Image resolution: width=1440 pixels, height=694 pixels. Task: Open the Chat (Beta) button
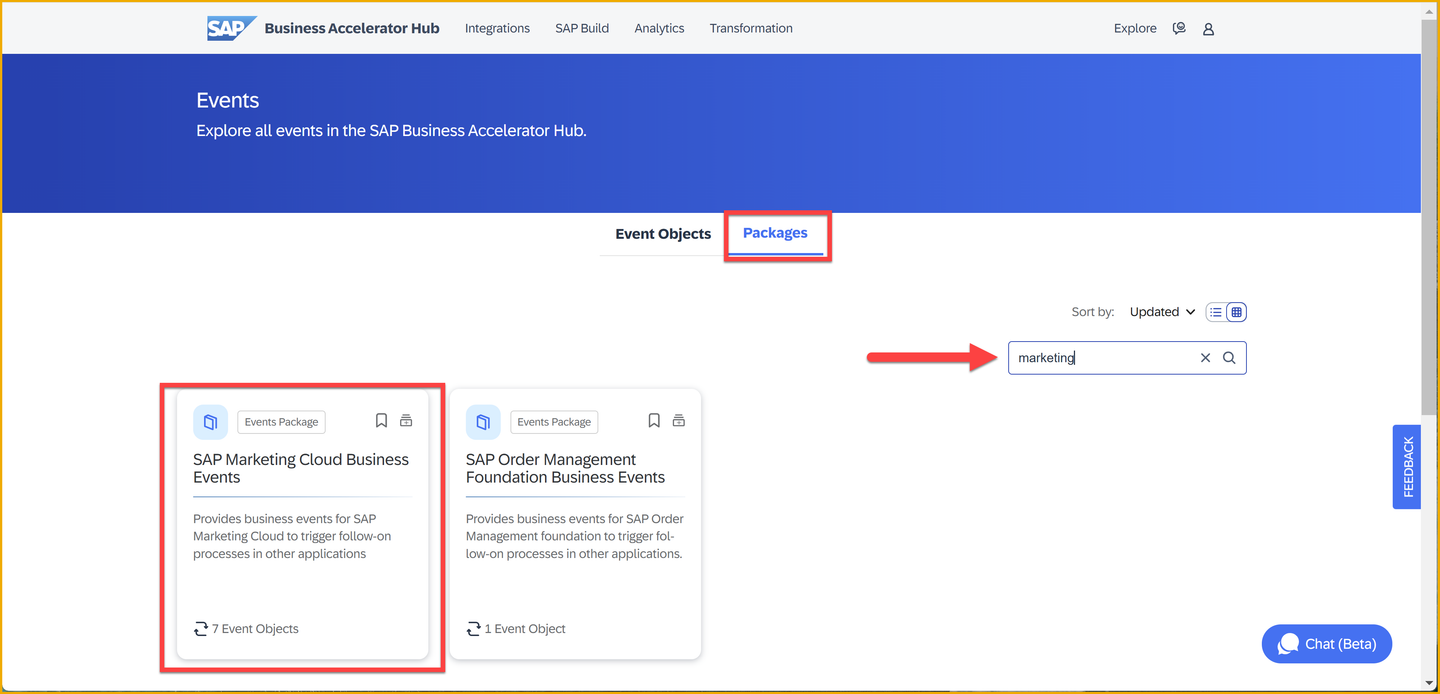tap(1327, 644)
